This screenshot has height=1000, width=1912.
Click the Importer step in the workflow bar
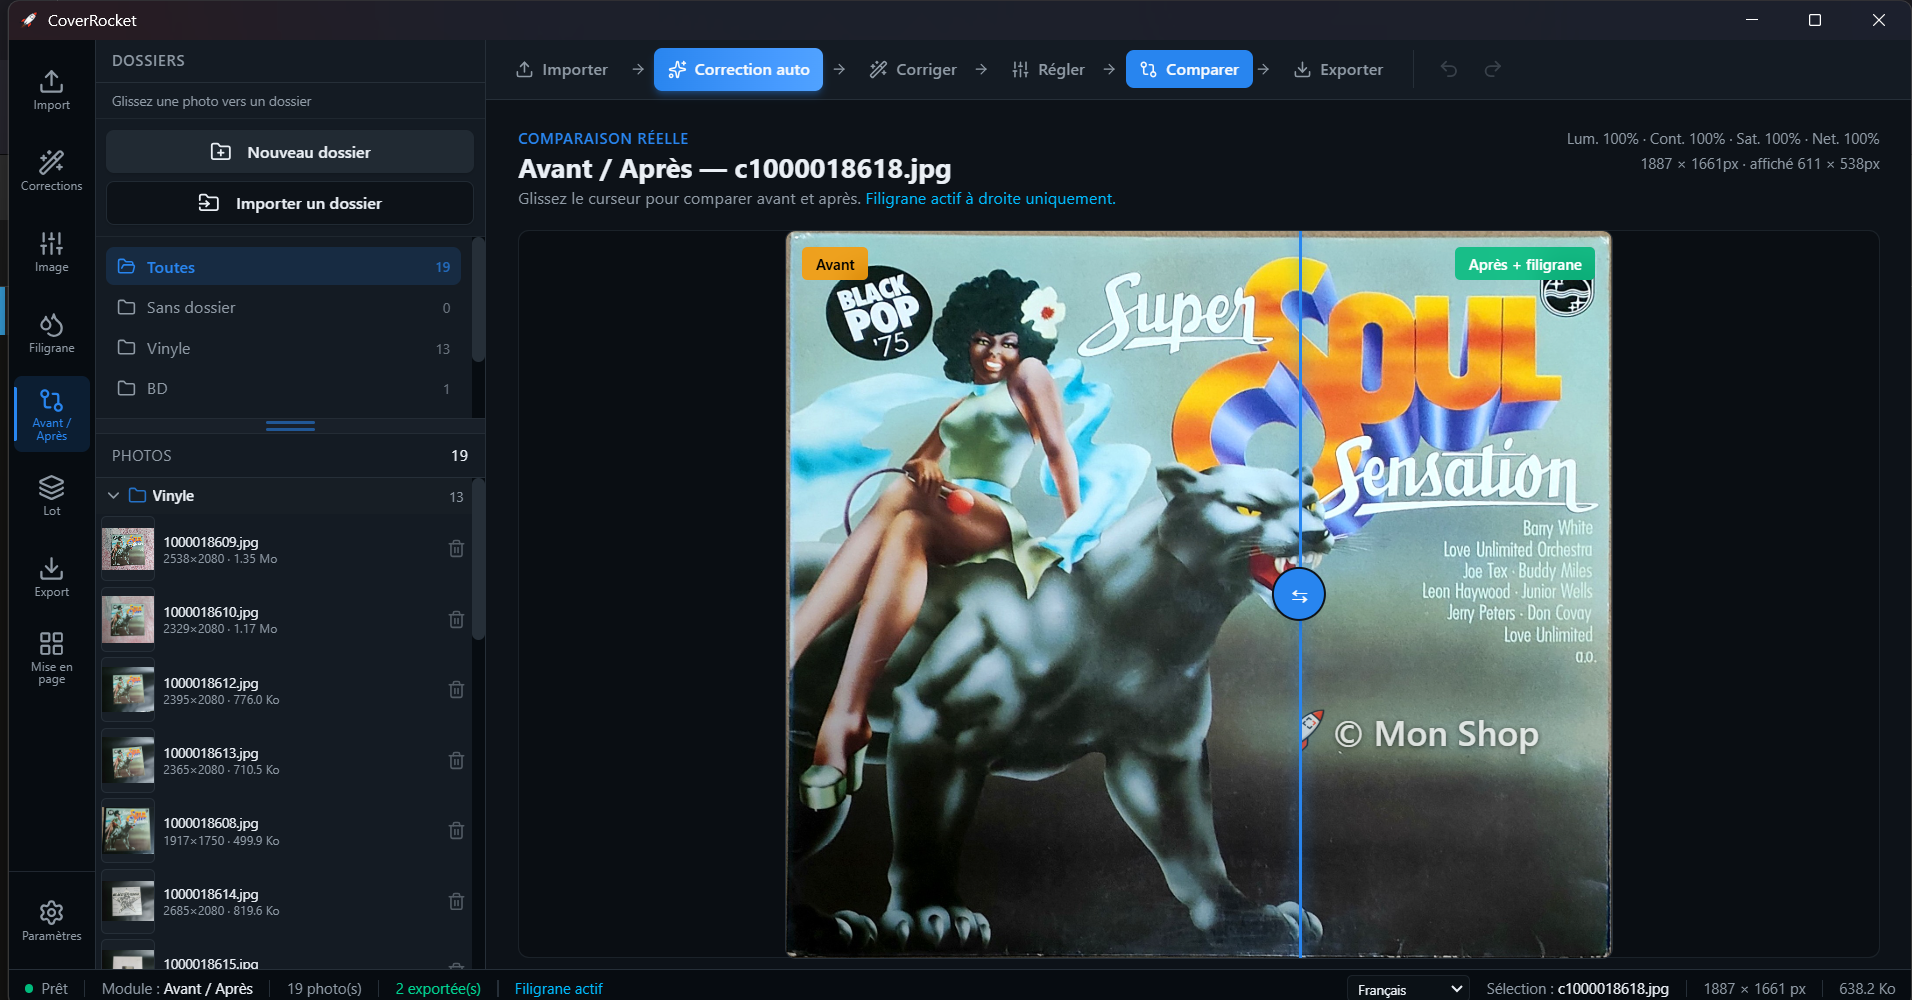click(562, 69)
